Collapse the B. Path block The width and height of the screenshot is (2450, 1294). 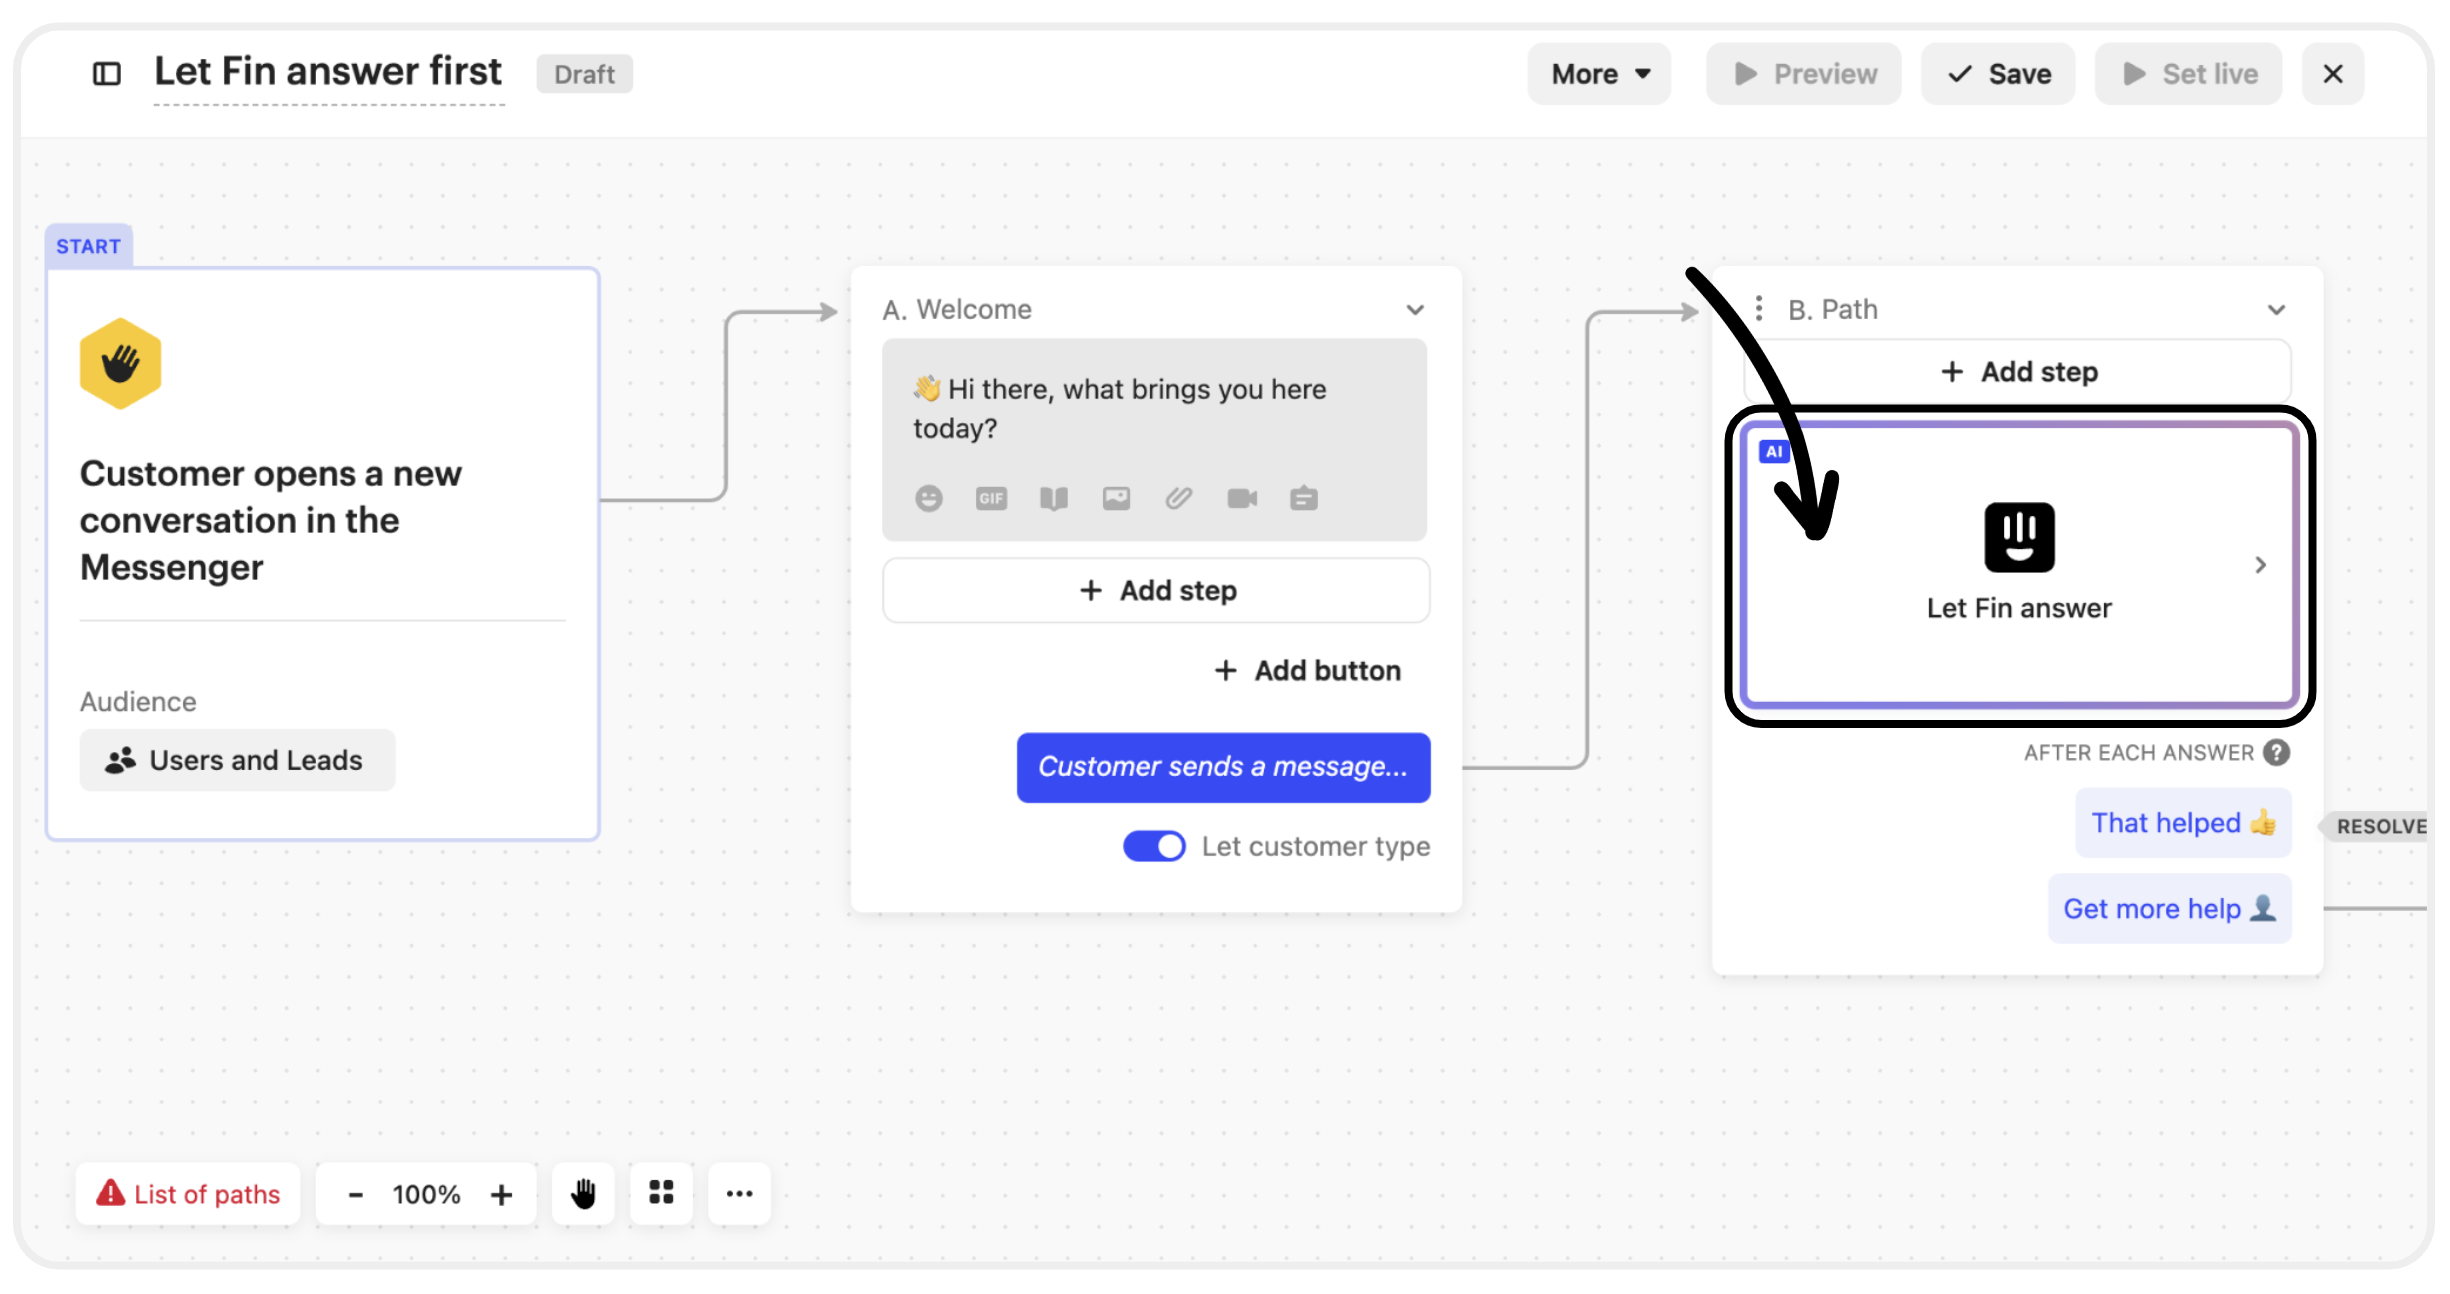[x=2276, y=310]
